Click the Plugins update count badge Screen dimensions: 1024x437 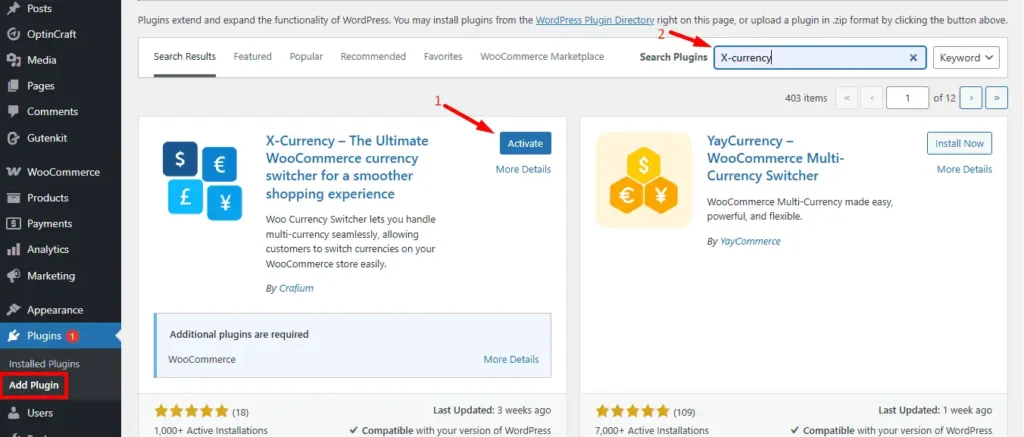(x=72, y=336)
